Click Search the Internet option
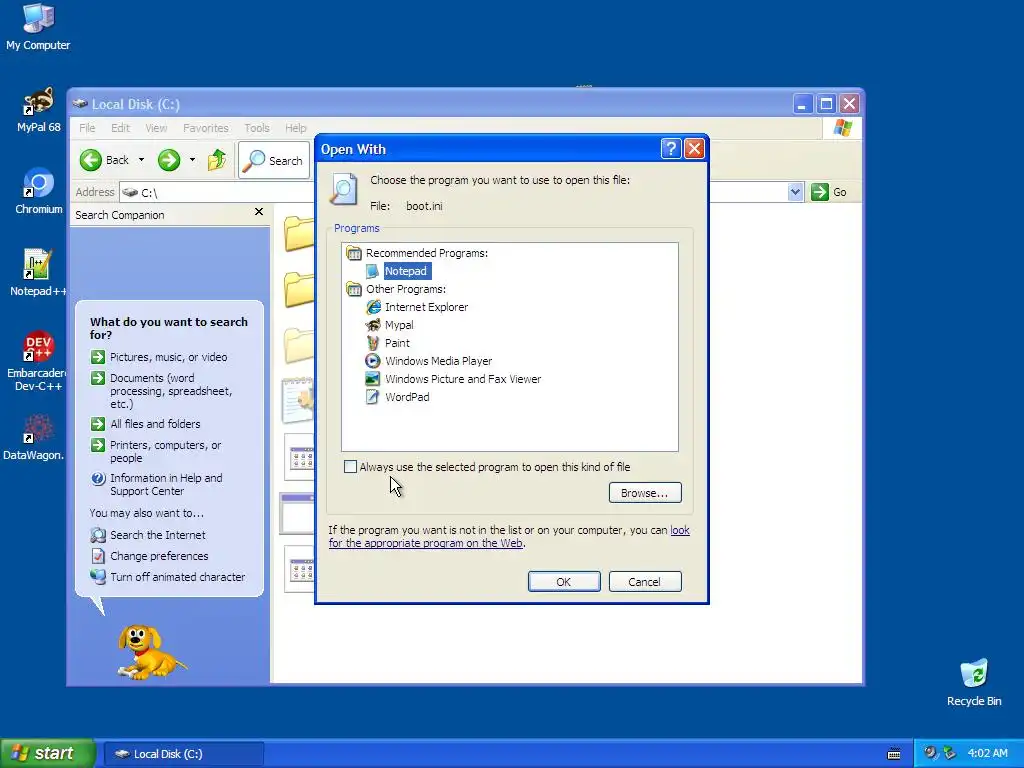This screenshot has height=768, width=1024. [x=148, y=535]
